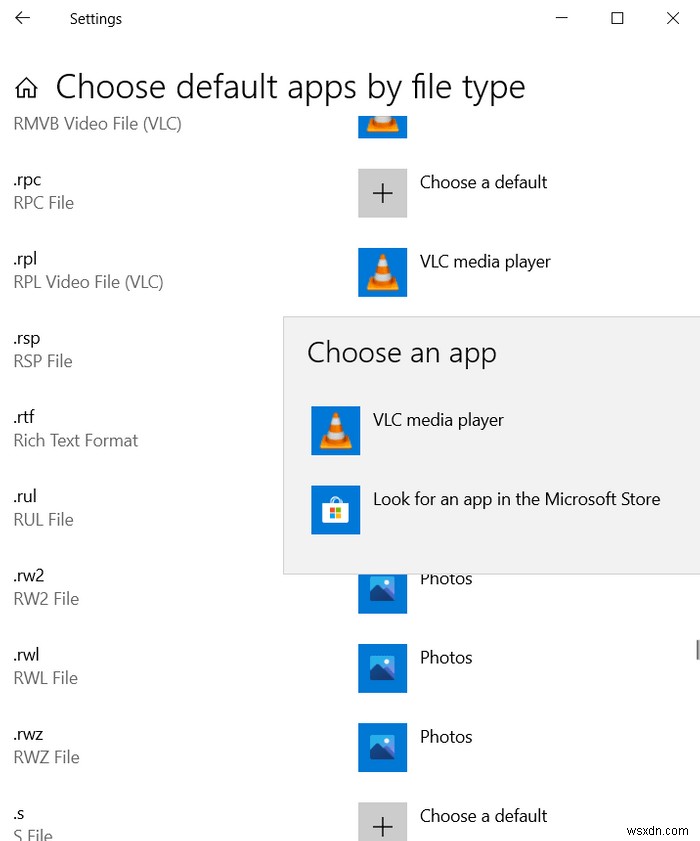Click the .rtf extension label

click(x=24, y=417)
